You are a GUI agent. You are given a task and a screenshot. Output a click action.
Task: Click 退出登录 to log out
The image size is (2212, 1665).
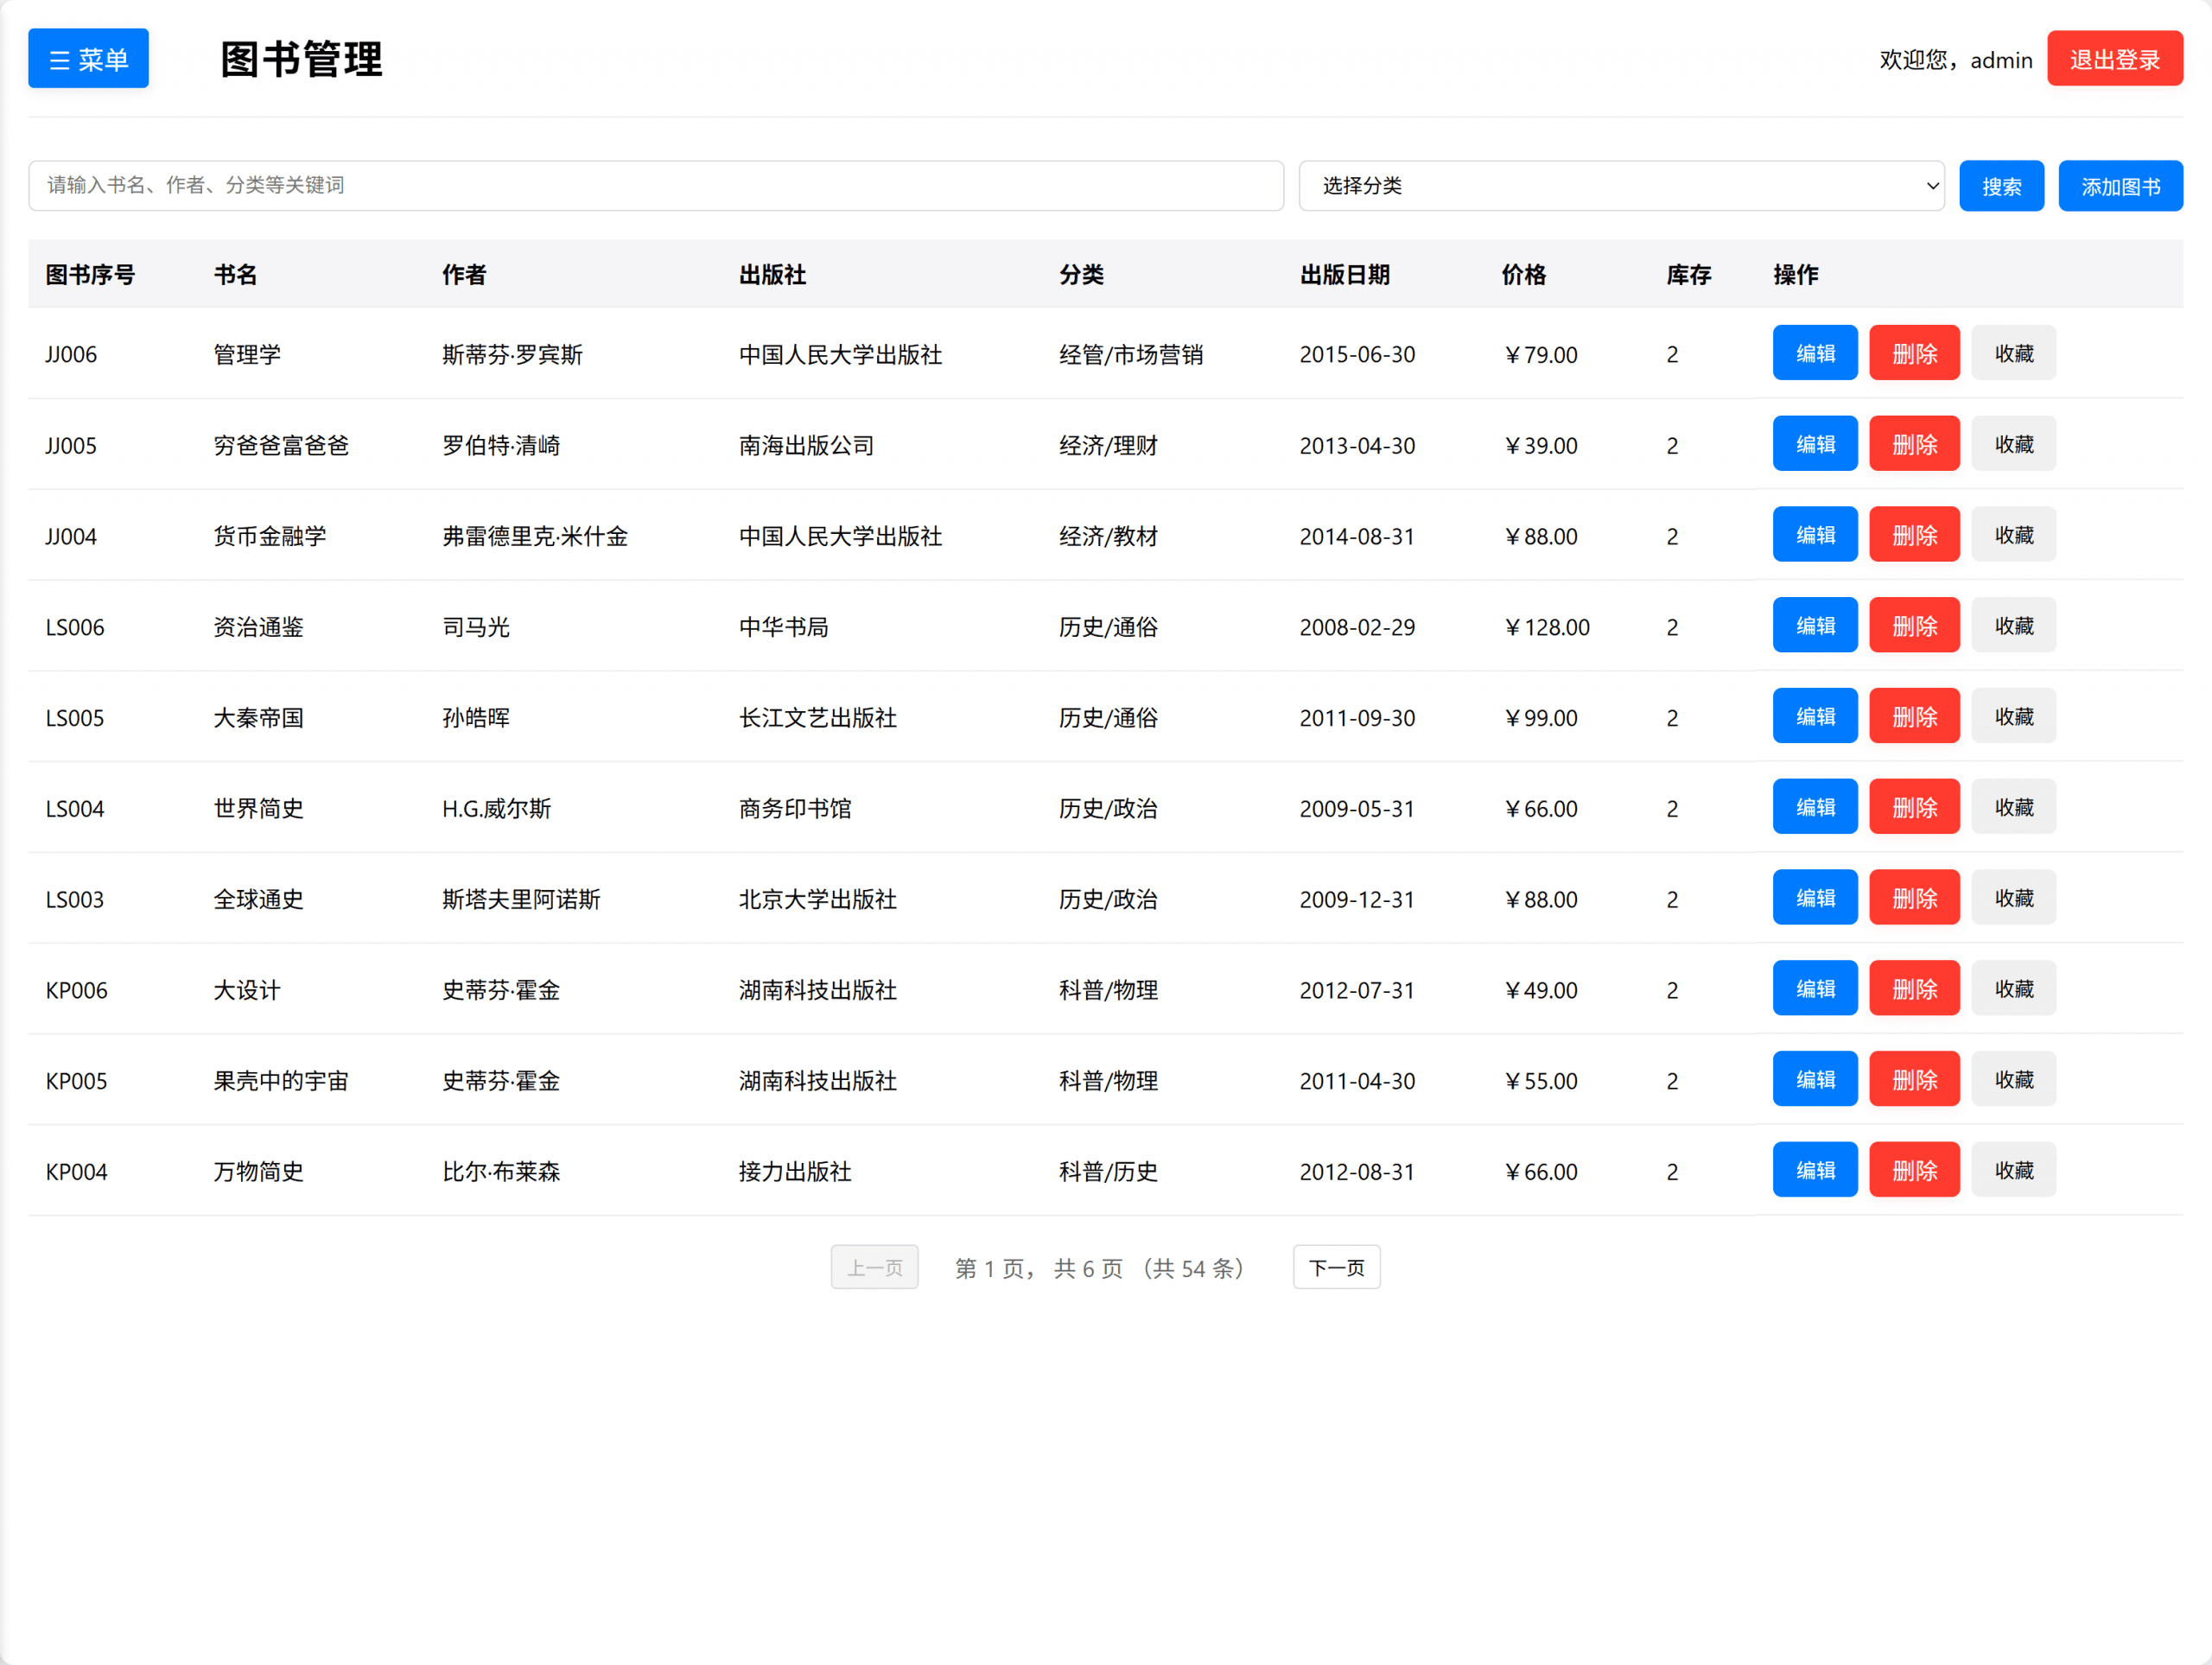point(2114,58)
